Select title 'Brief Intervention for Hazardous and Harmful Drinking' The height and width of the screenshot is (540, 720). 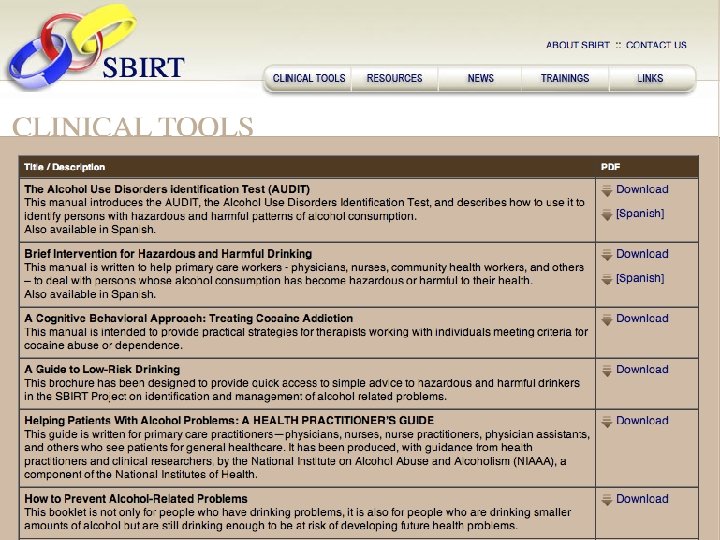click(x=168, y=254)
